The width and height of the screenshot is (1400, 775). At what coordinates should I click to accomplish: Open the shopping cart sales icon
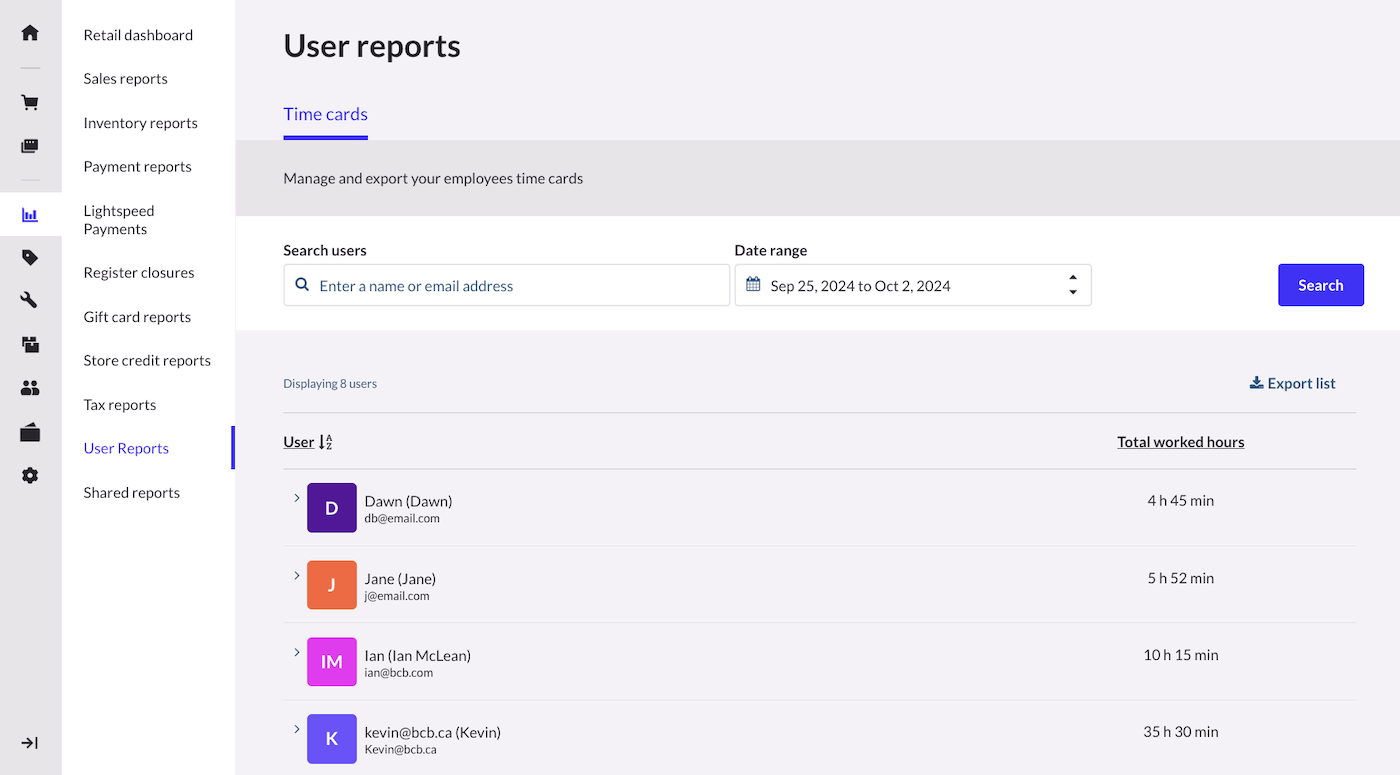pyautogui.click(x=30, y=103)
